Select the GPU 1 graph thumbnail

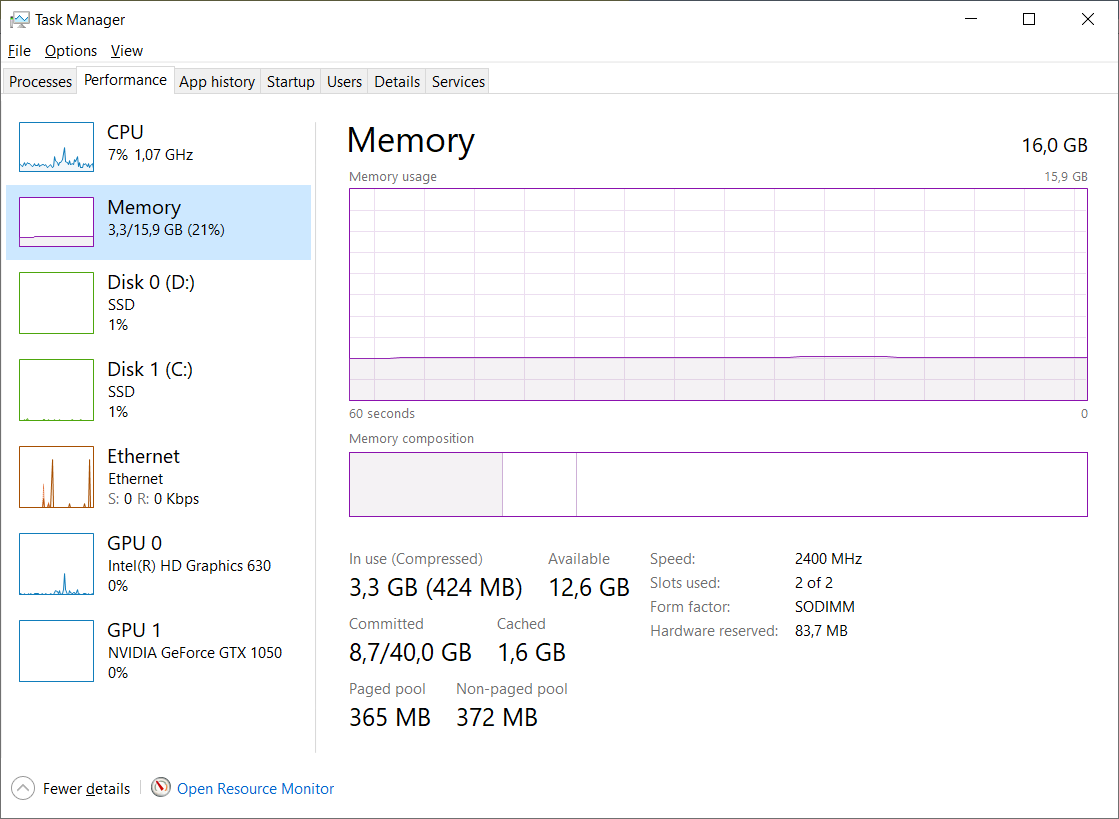click(x=56, y=651)
